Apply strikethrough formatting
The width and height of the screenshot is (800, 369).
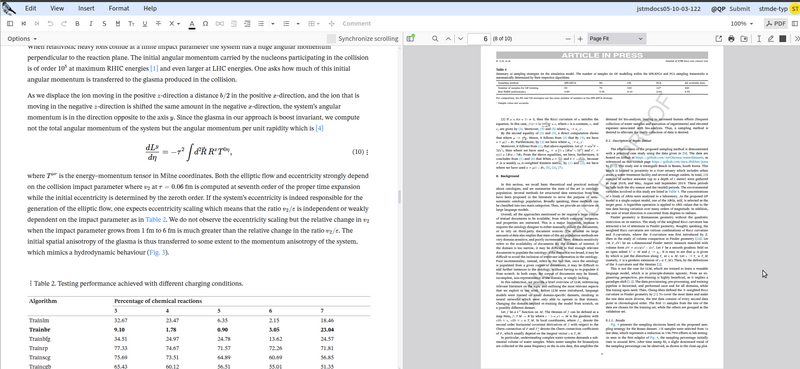click(158, 23)
